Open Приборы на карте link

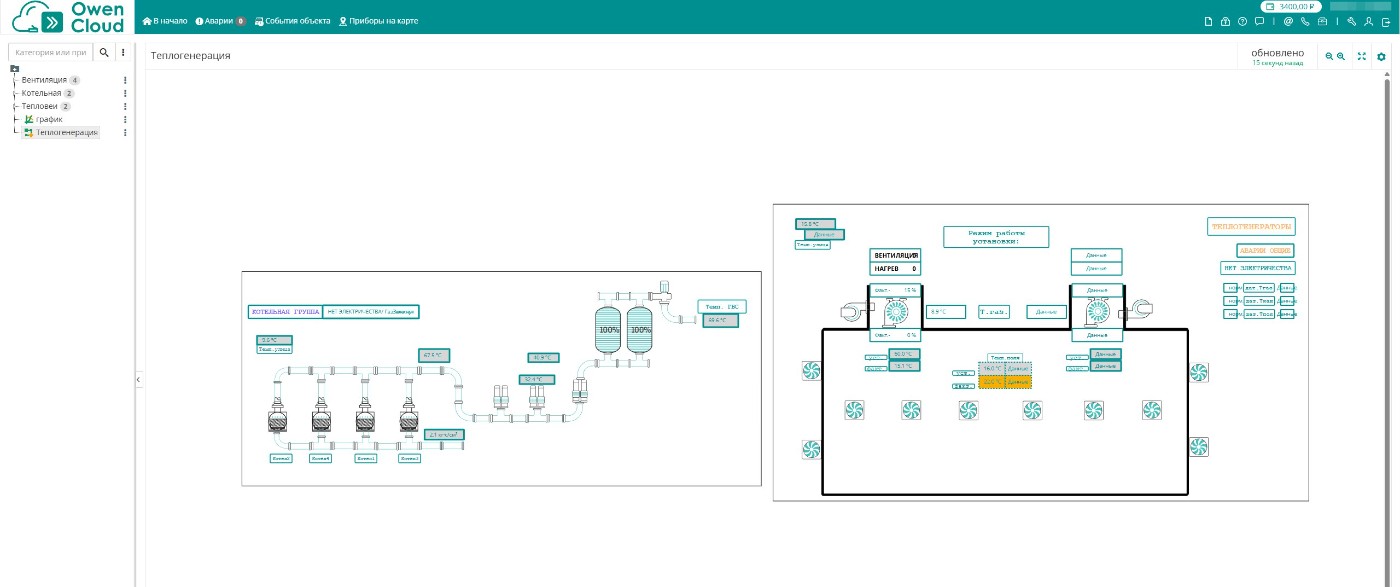click(x=378, y=21)
